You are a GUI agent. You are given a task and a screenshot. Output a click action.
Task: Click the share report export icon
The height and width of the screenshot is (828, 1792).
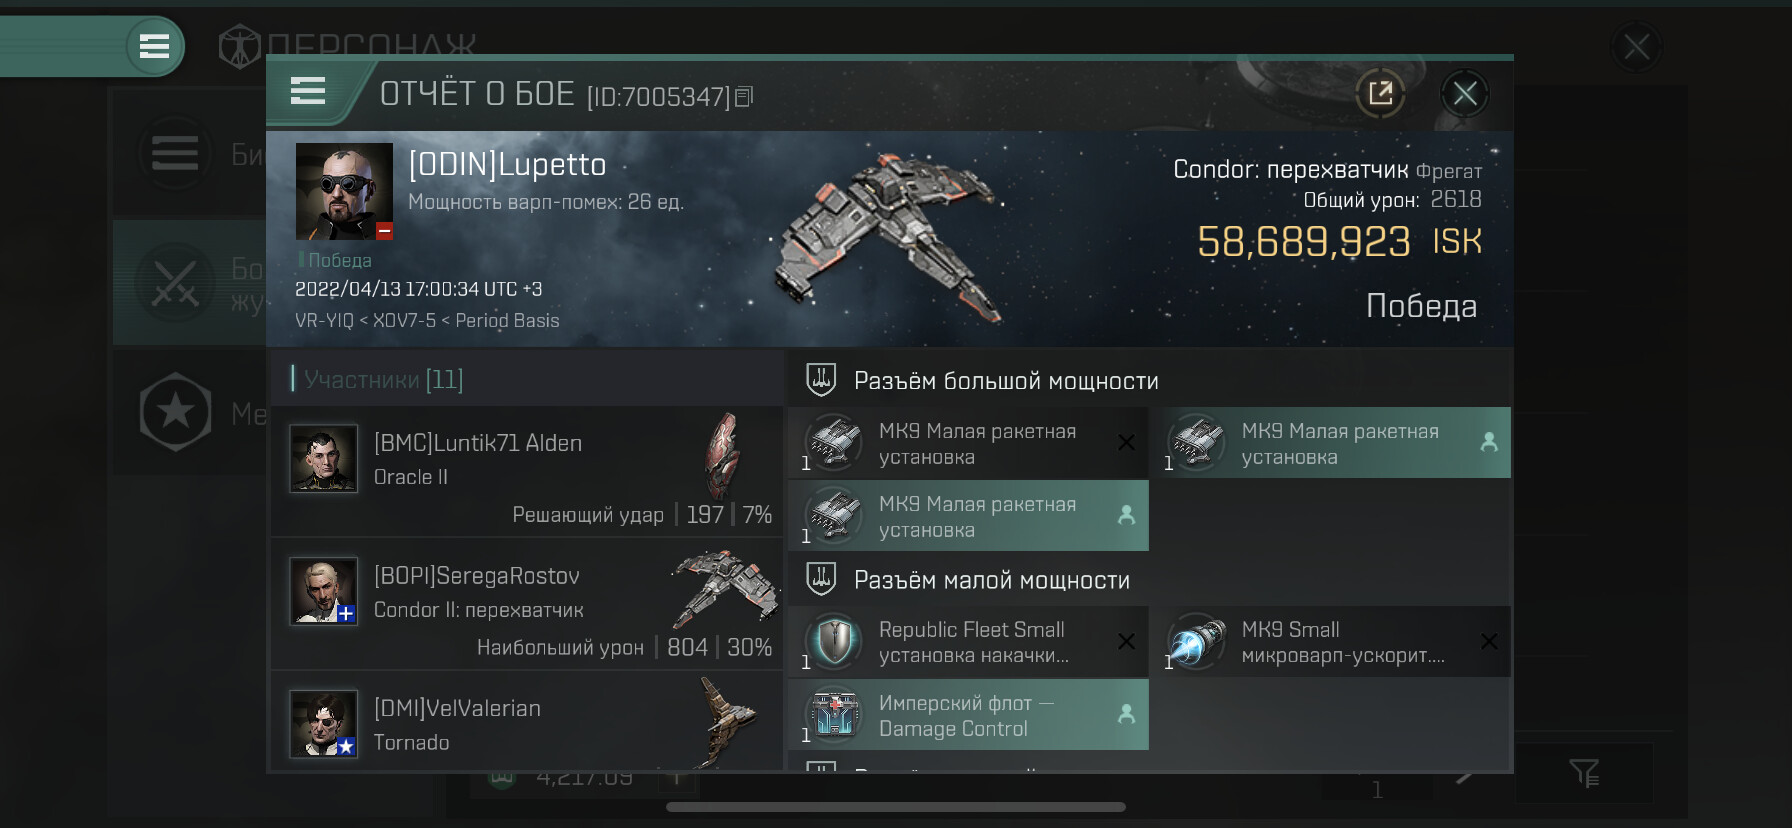1380,94
